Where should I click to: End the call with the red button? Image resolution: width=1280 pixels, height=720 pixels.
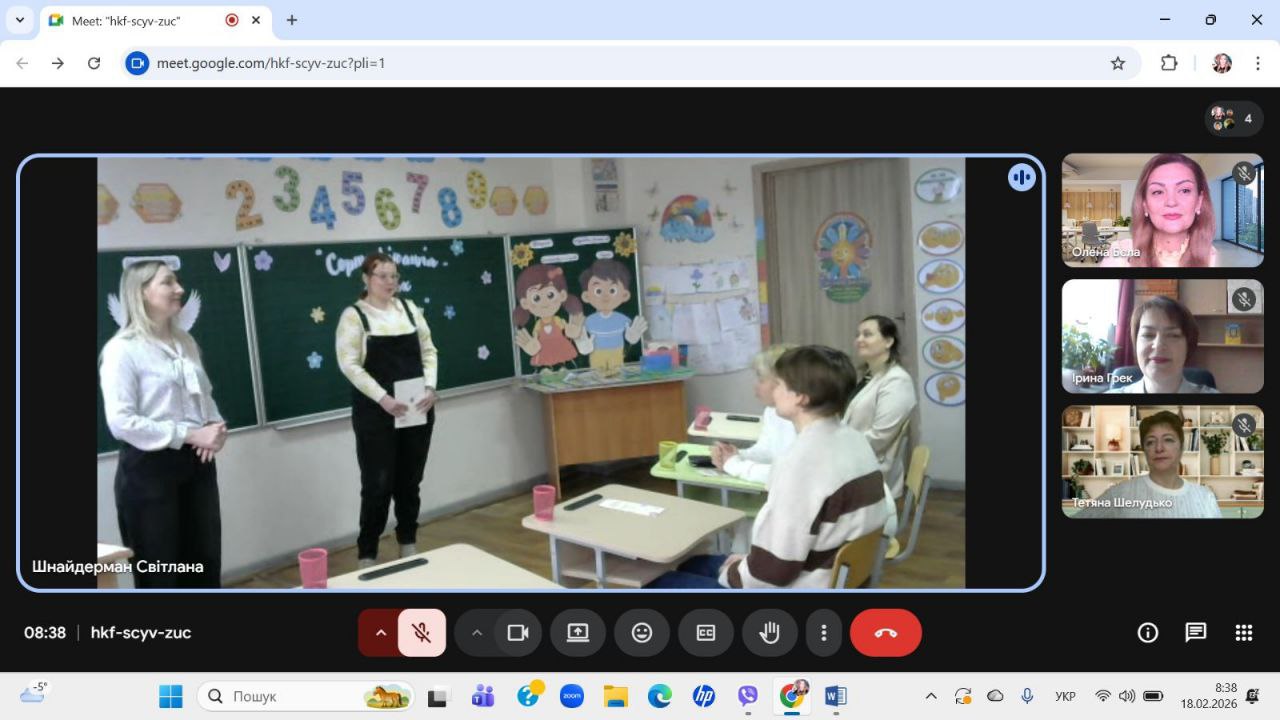pyautogui.click(x=885, y=632)
